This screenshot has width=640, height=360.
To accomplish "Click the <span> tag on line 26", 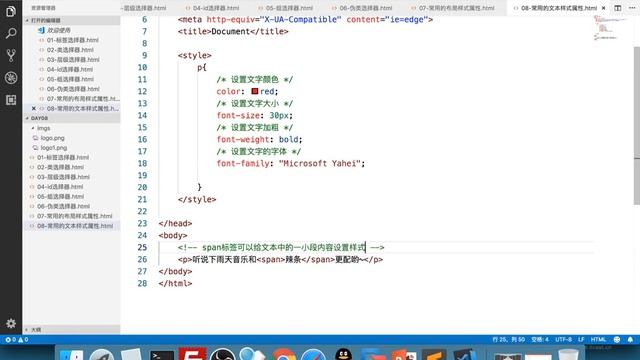I will [x=271, y=260].
